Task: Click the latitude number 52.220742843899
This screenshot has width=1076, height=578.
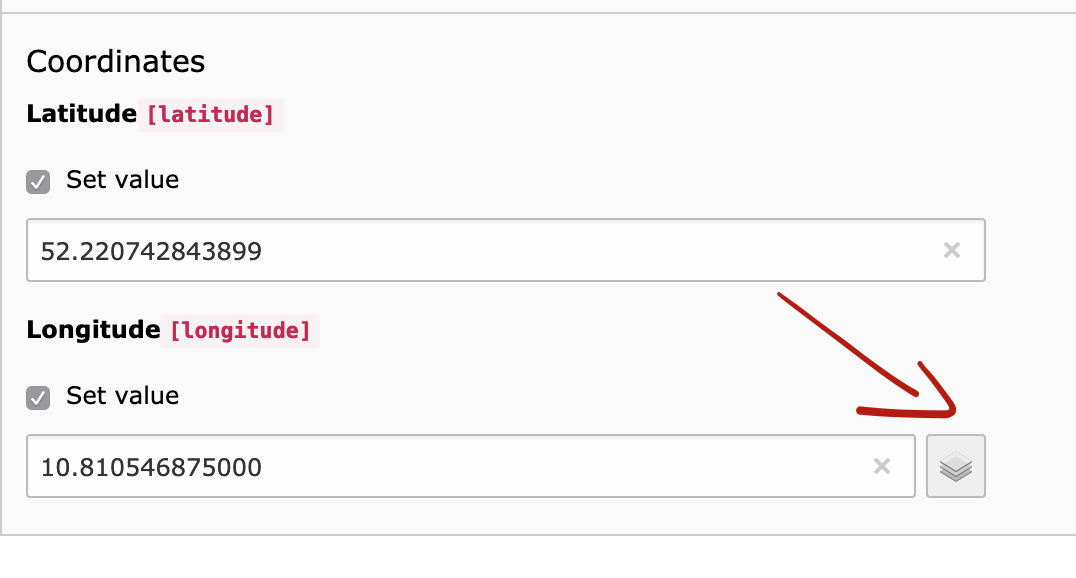Action: (x=151, y=251)
